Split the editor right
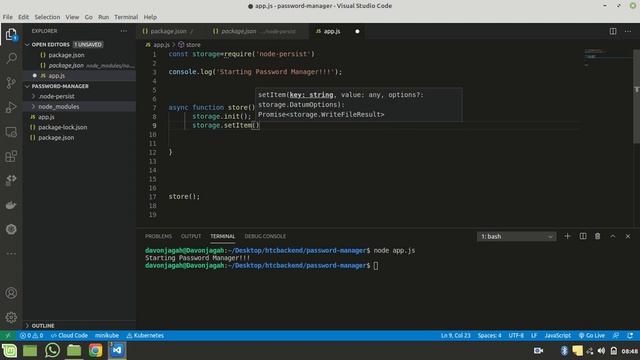This screenshot has width=640, height=360. click(x=613, y=31)
